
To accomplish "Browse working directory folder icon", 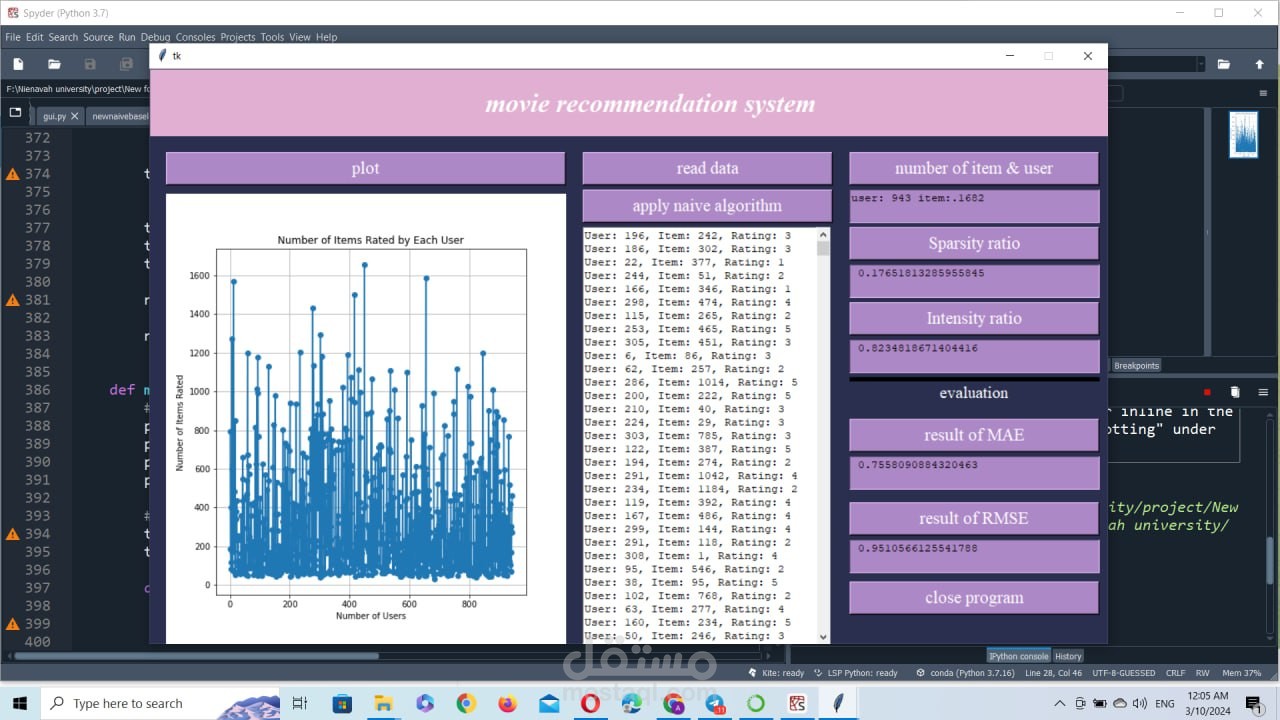I will [1223, 64].
